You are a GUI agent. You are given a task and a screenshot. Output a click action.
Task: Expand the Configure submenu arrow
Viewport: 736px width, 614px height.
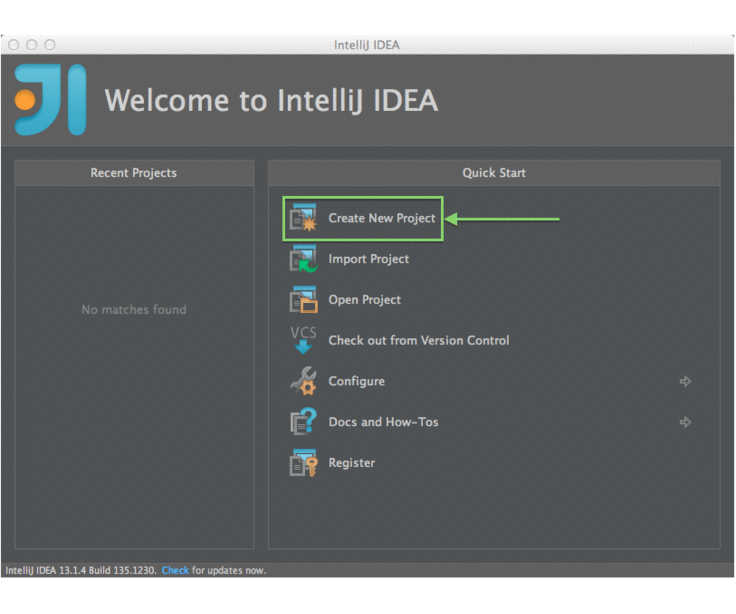pyautogui.click(x=685, y=381)
